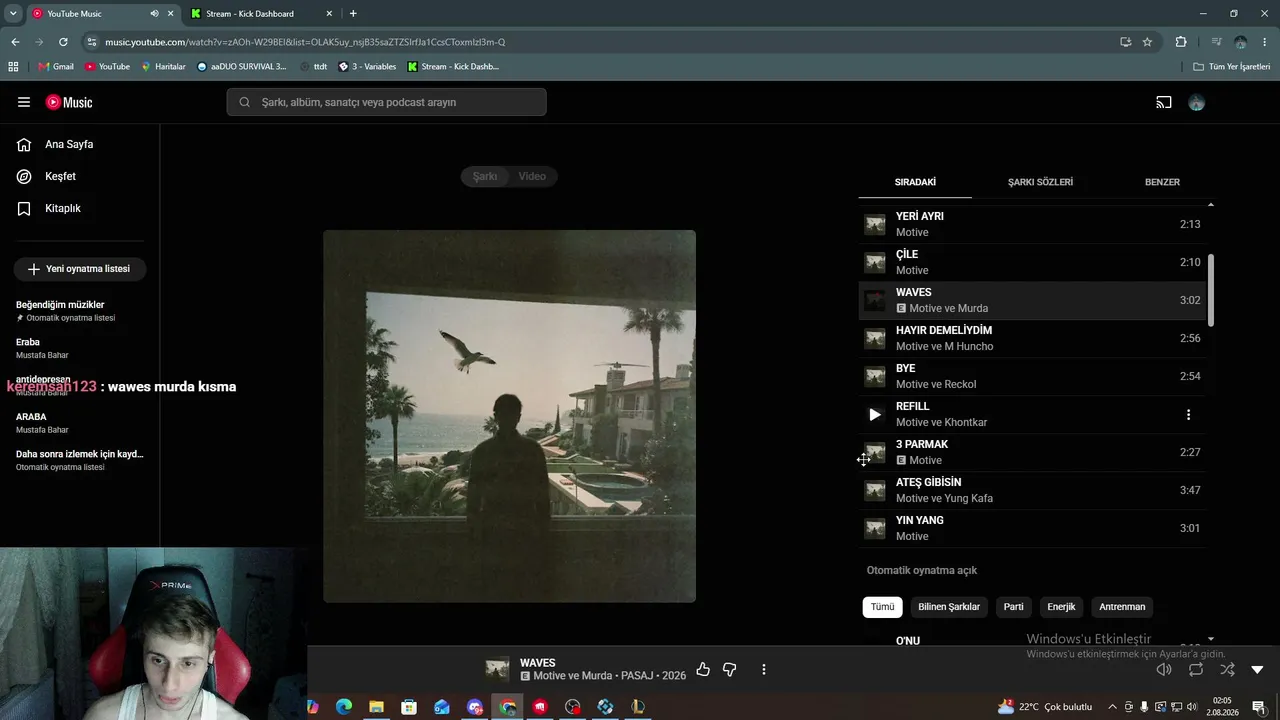
Task: Create a playlist with Yeni oynatma listesi
Action: tap(79, 269)
